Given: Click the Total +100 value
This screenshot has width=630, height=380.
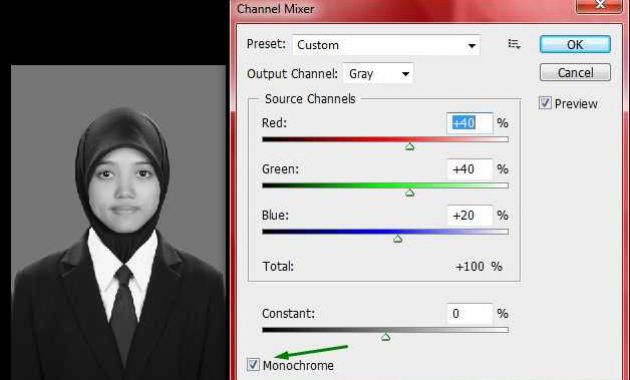Looking at the screenshot, I should click(x=479, y=266).
